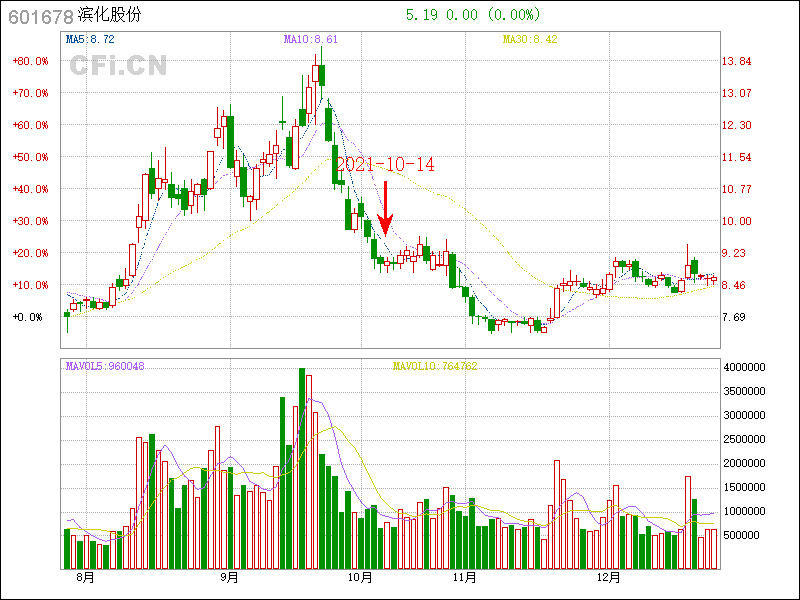
Task: Select the 11月 month on time axis
Action: pyautogui.click(x=463, y=578)
